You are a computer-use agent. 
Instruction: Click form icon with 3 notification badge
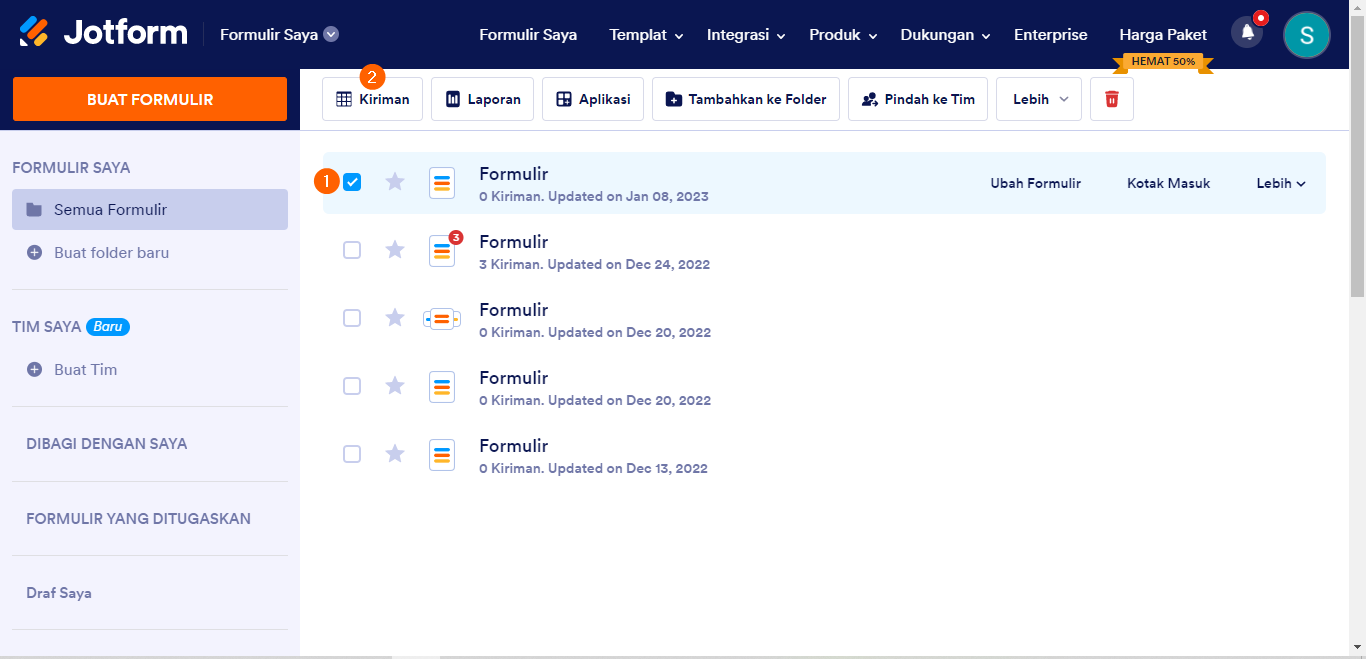[442, 250]
